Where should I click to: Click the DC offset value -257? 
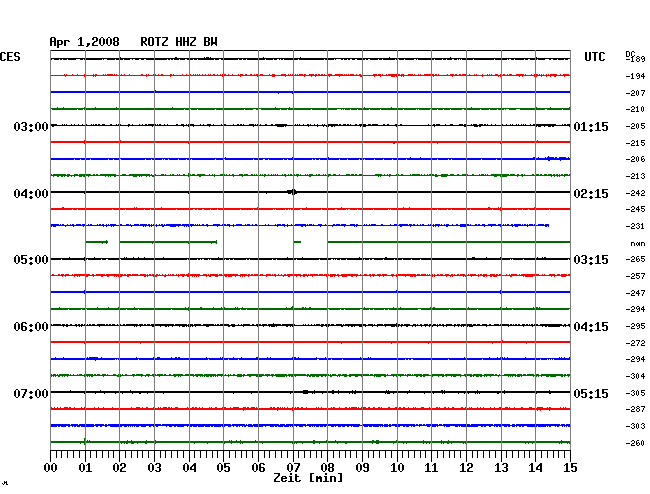tap(635, 276)
